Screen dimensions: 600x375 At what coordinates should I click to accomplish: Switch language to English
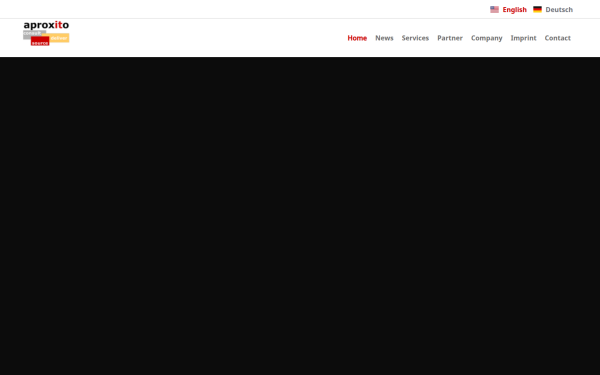514,10
